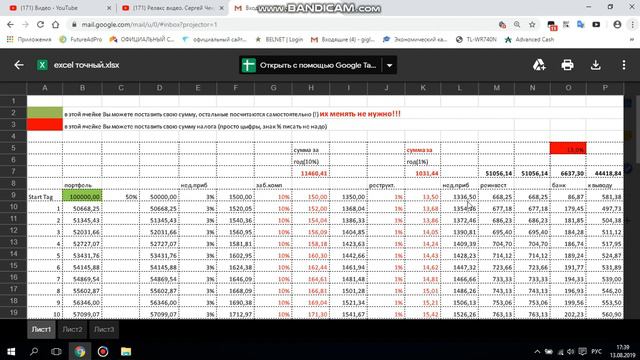Click the bold value 44418,84
Image resolution: width=640 pixels, height=360 pixels.
608,173
